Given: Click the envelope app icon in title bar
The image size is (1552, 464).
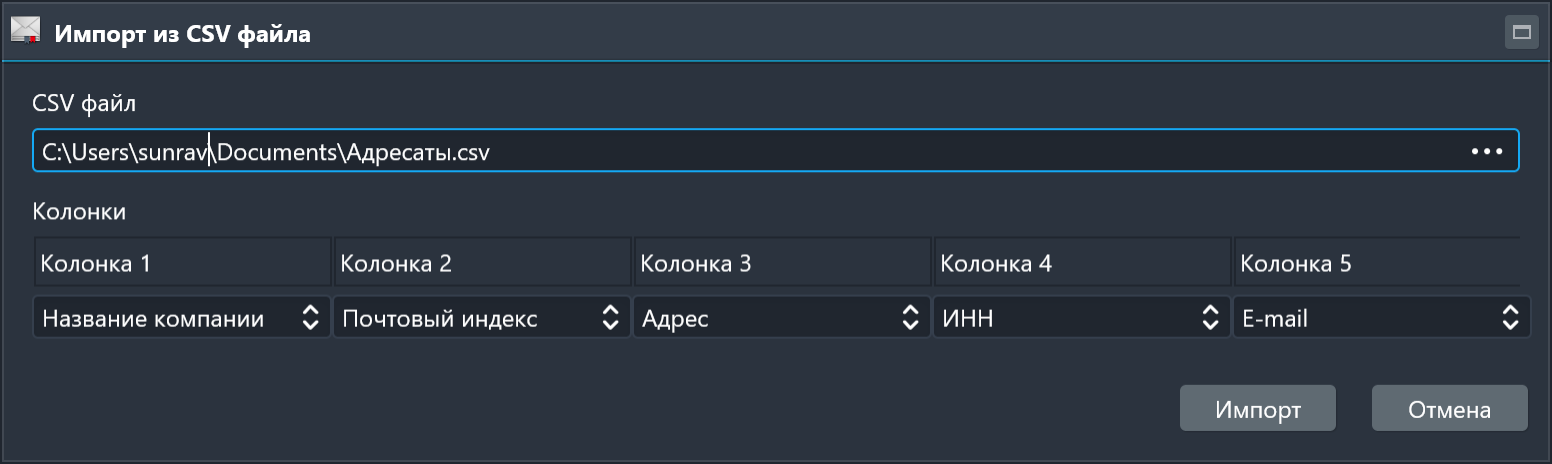Looking at the screenshot, I should point(25,31).
